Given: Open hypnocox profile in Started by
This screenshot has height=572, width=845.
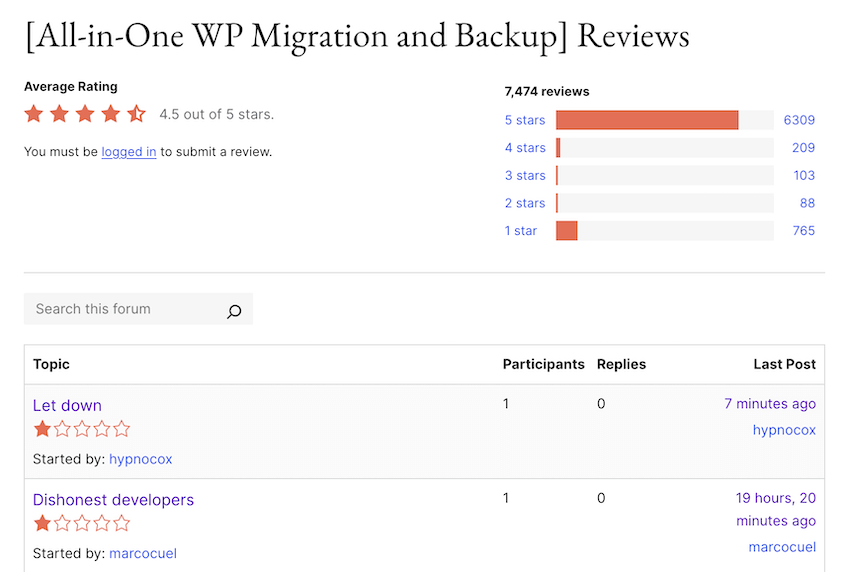Looking at the screenshot, I should [x=141, y=459].
